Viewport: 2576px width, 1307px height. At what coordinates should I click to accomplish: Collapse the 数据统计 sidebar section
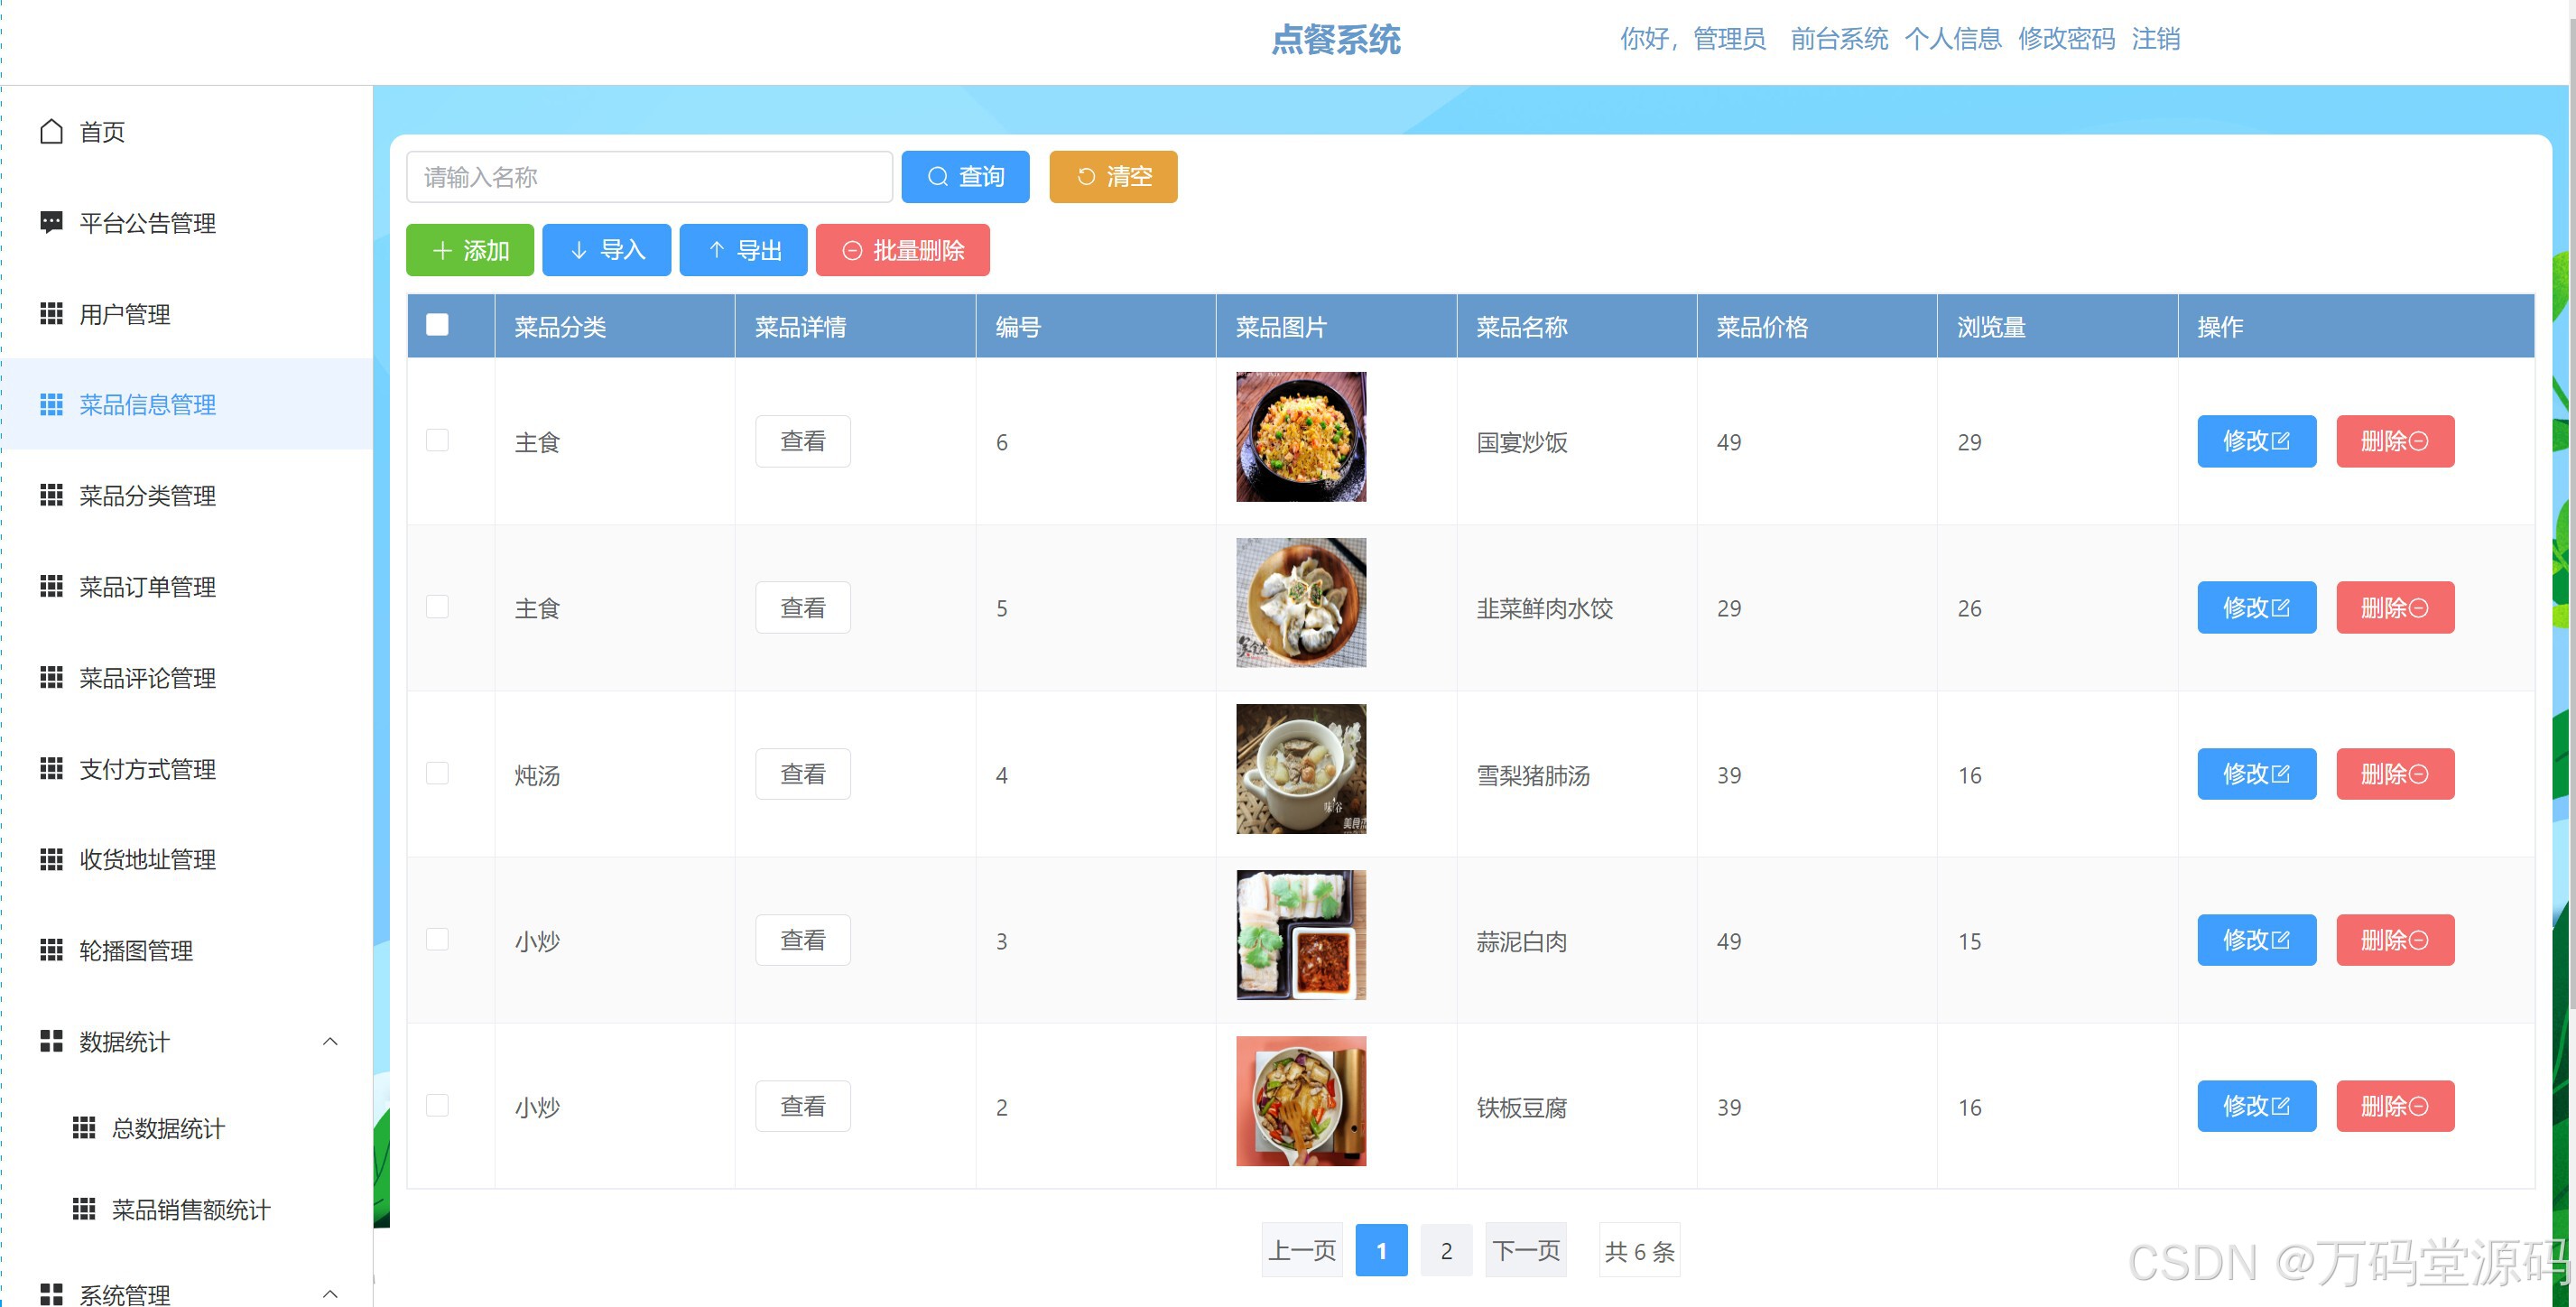tap(330, 1042)
